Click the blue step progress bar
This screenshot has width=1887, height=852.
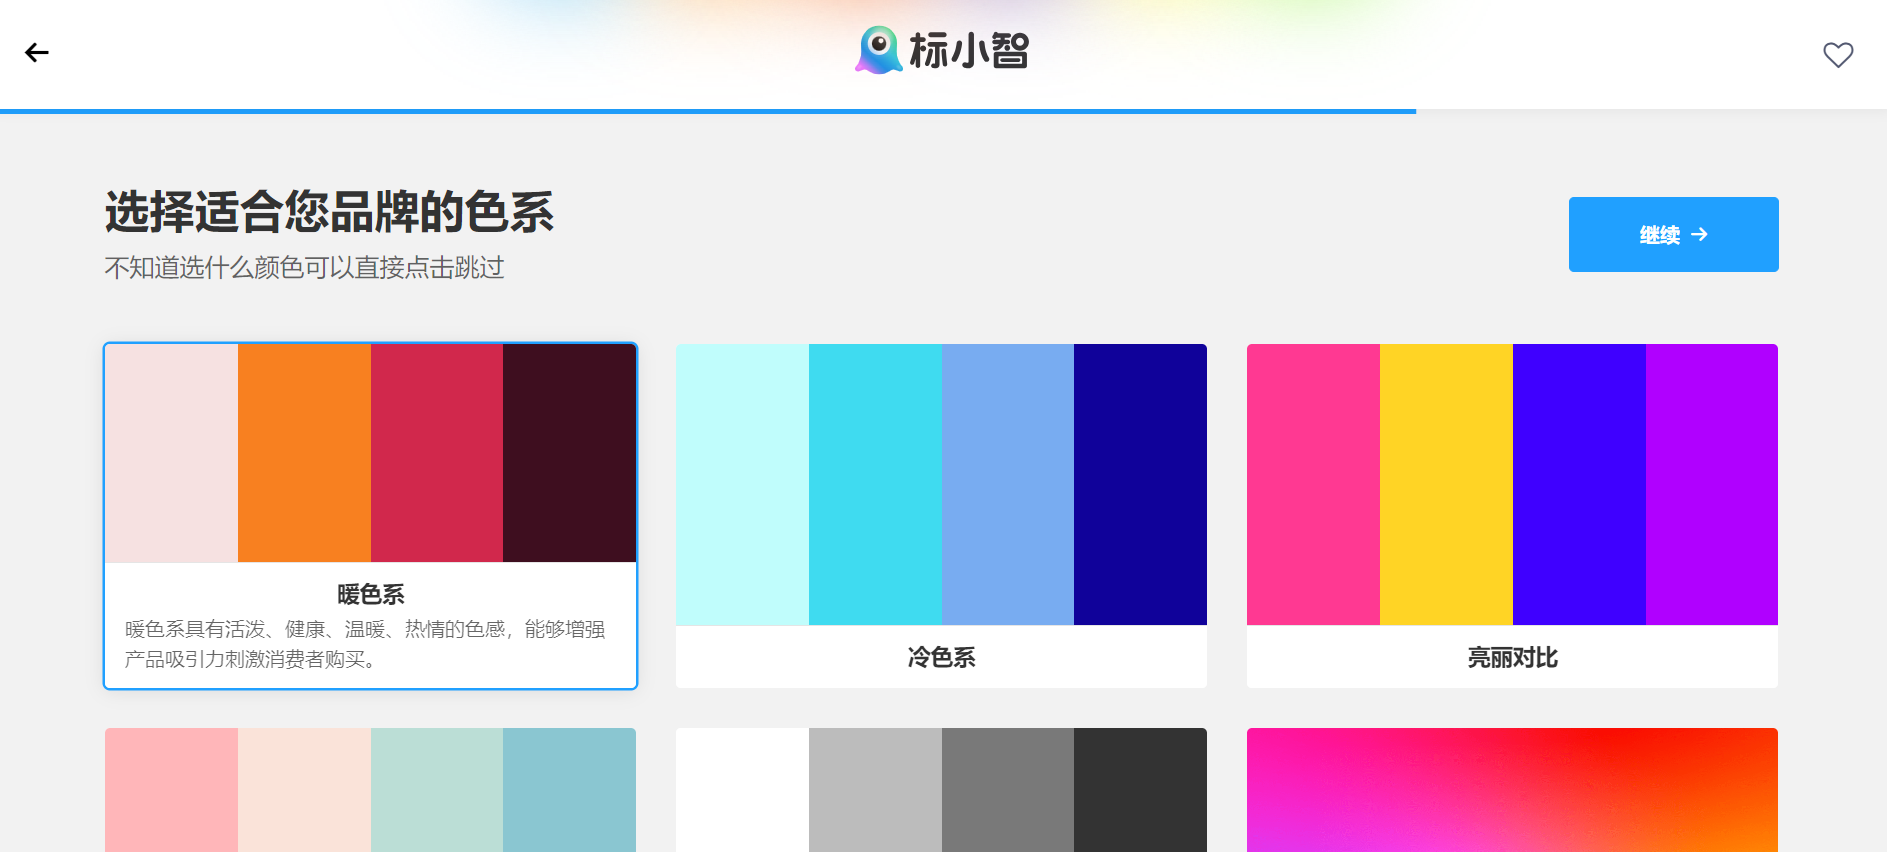[707, 111]
